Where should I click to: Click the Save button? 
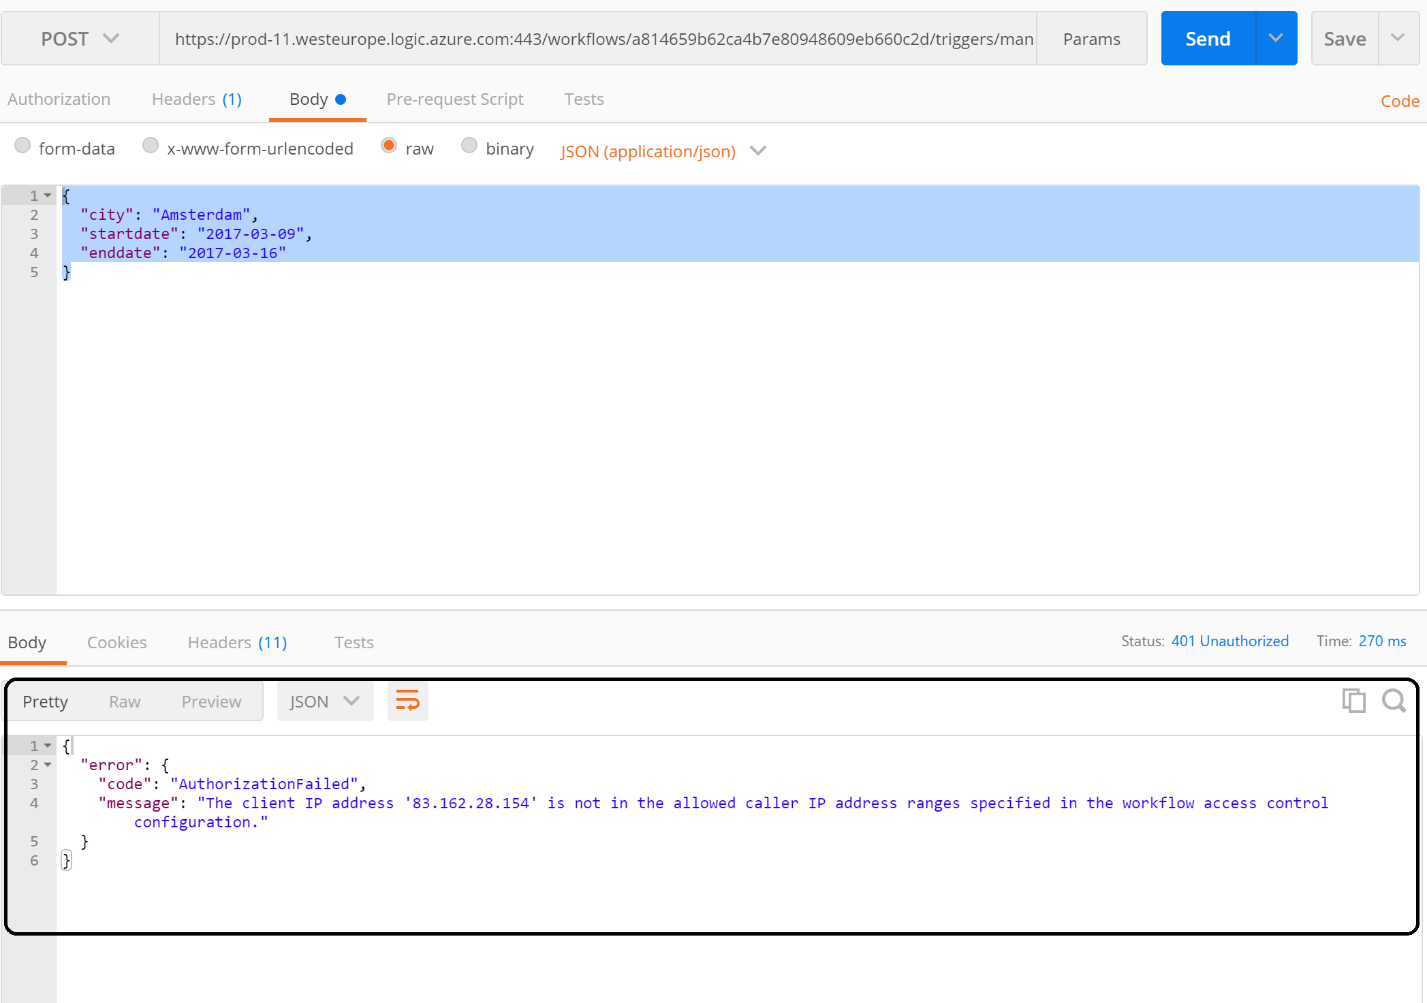click(x=1345, y=38)
